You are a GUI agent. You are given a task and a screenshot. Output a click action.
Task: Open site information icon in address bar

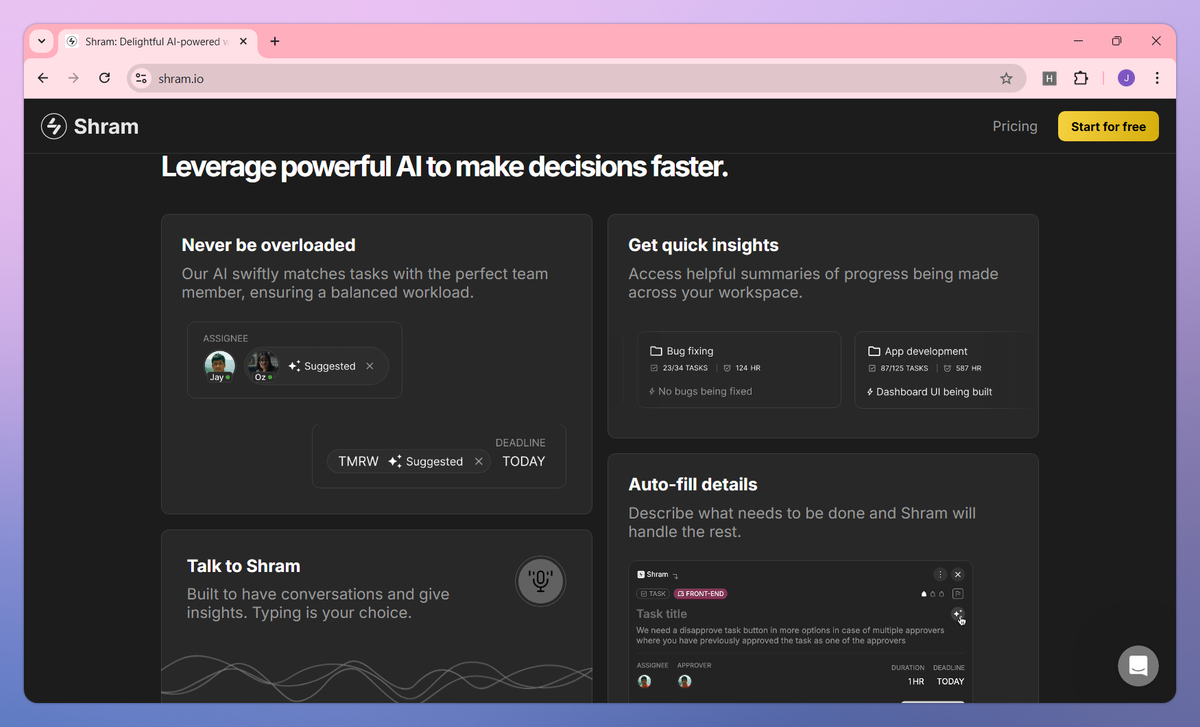[x=141, y=78]
